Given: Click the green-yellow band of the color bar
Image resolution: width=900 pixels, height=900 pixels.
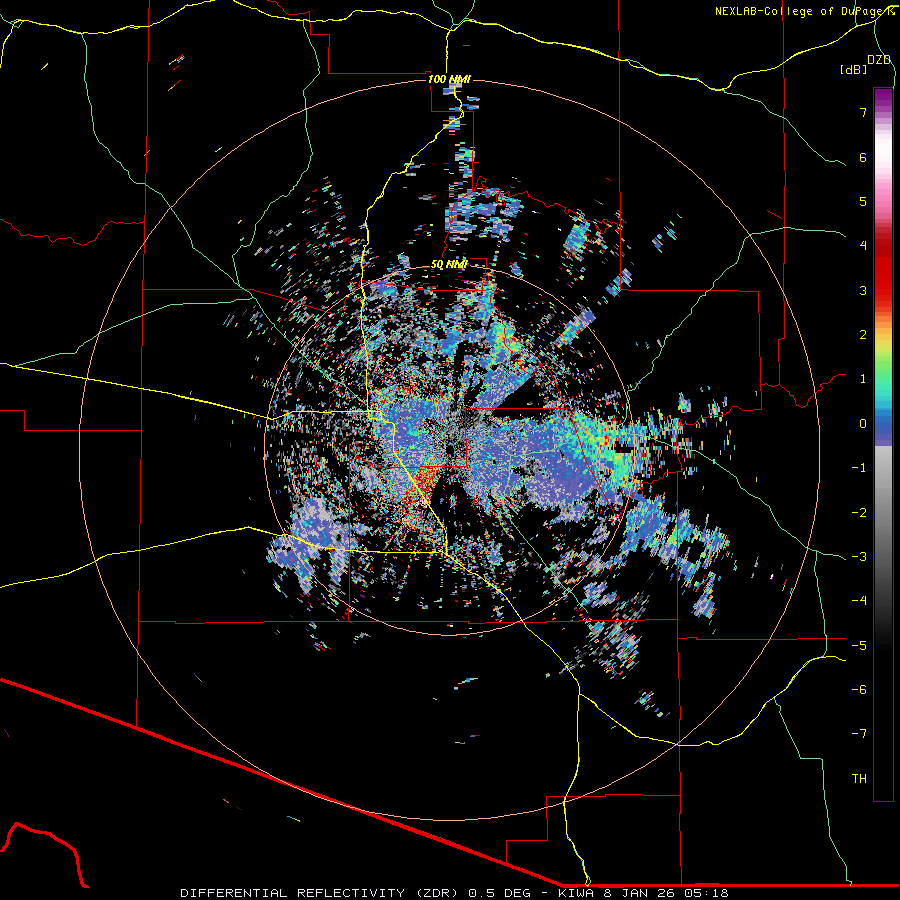Looking at the screenshot, I should (883, 359).
